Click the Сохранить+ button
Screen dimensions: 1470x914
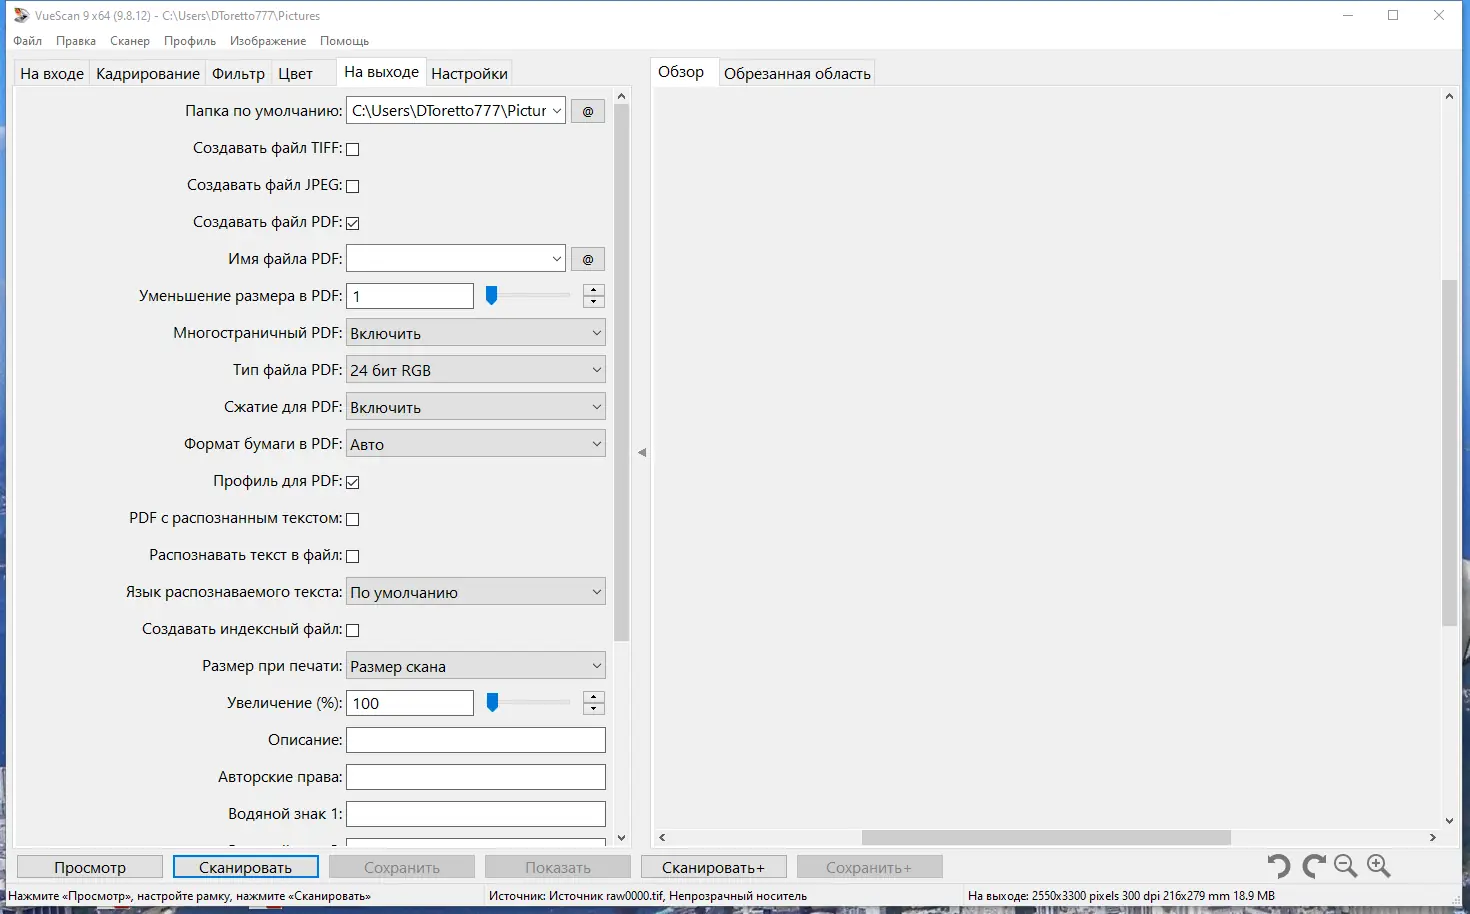[870, 867]
